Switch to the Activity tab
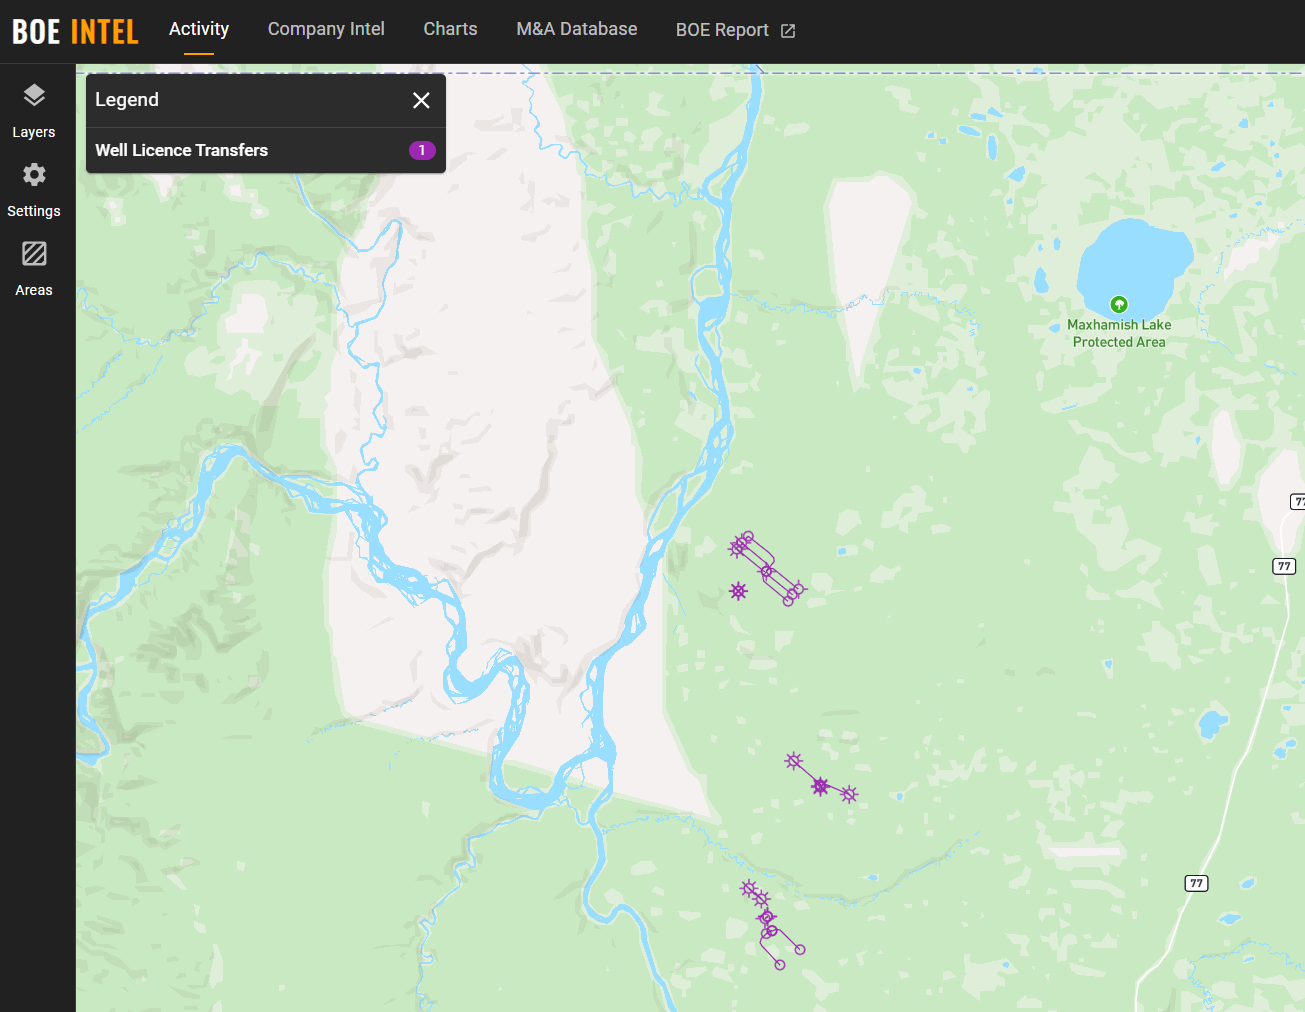This screenshot has width=1305, height=1012. pos(199,29)
